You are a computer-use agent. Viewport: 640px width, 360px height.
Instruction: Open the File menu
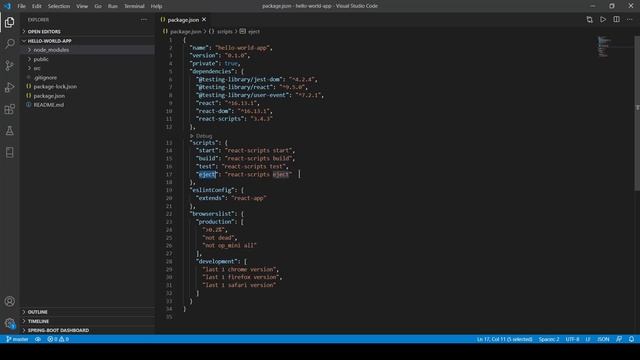click(x=22, y=6)
